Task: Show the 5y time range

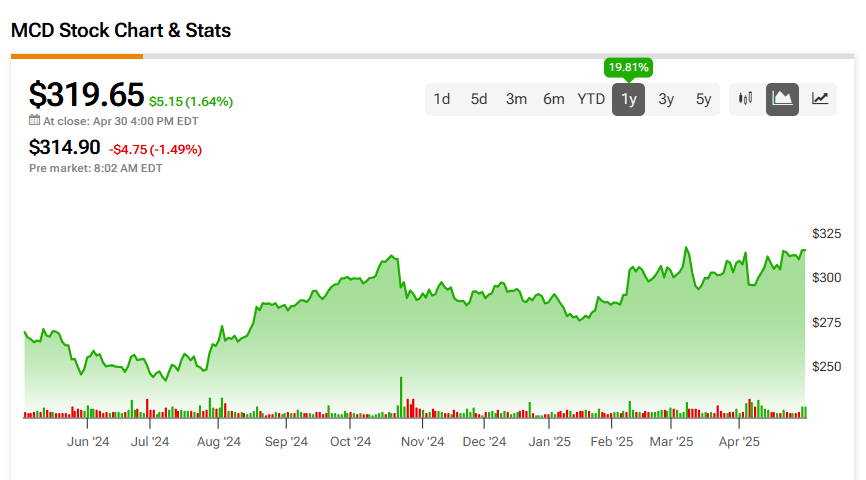Action: coord(703,99)
